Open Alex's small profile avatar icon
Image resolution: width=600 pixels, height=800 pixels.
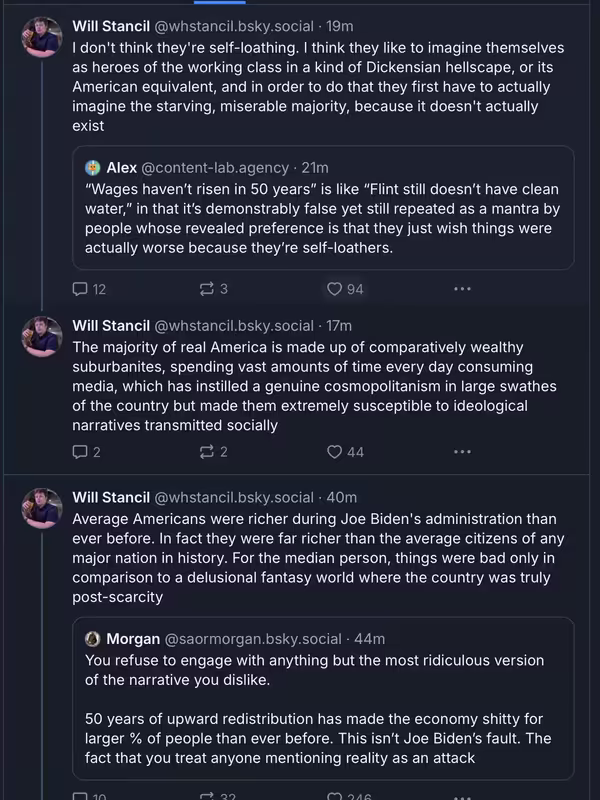93,167
